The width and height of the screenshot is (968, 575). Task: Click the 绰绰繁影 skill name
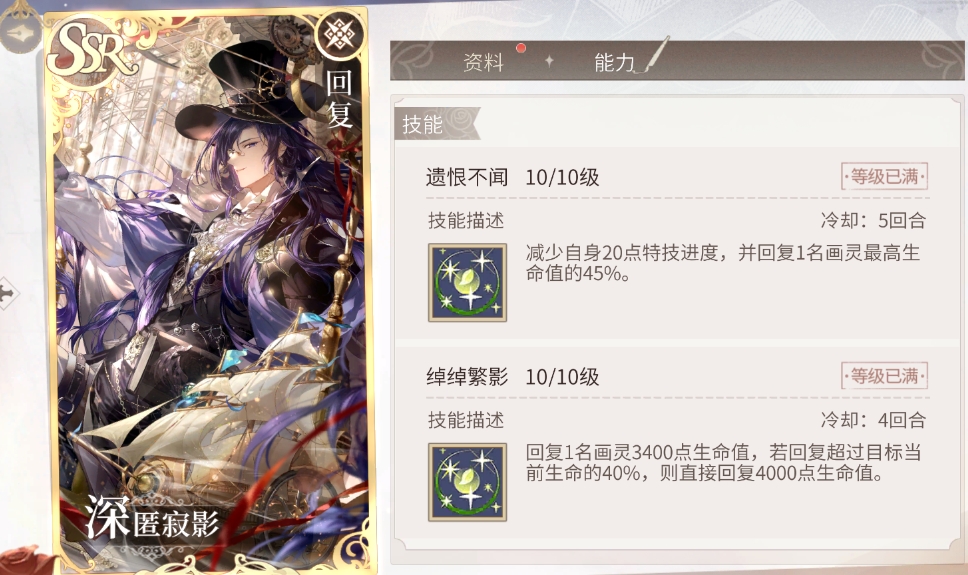pos(467,377)
